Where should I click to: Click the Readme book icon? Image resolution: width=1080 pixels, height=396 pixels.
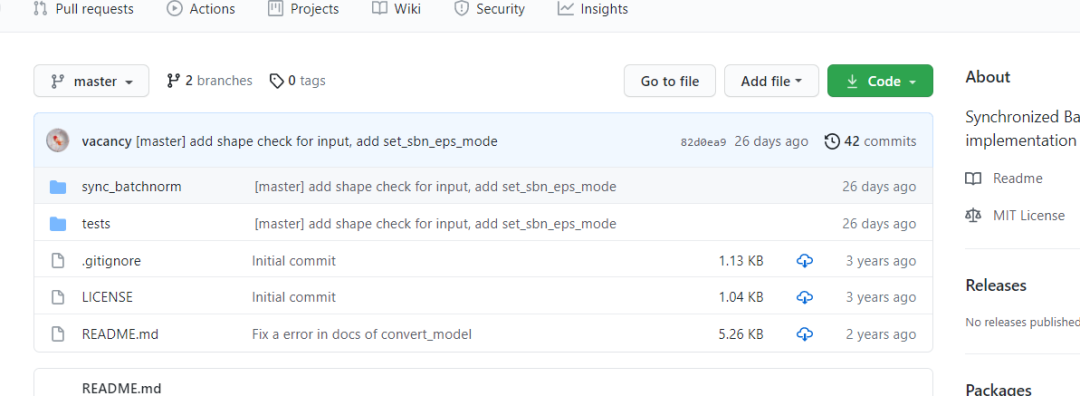(x=973, y=178)
